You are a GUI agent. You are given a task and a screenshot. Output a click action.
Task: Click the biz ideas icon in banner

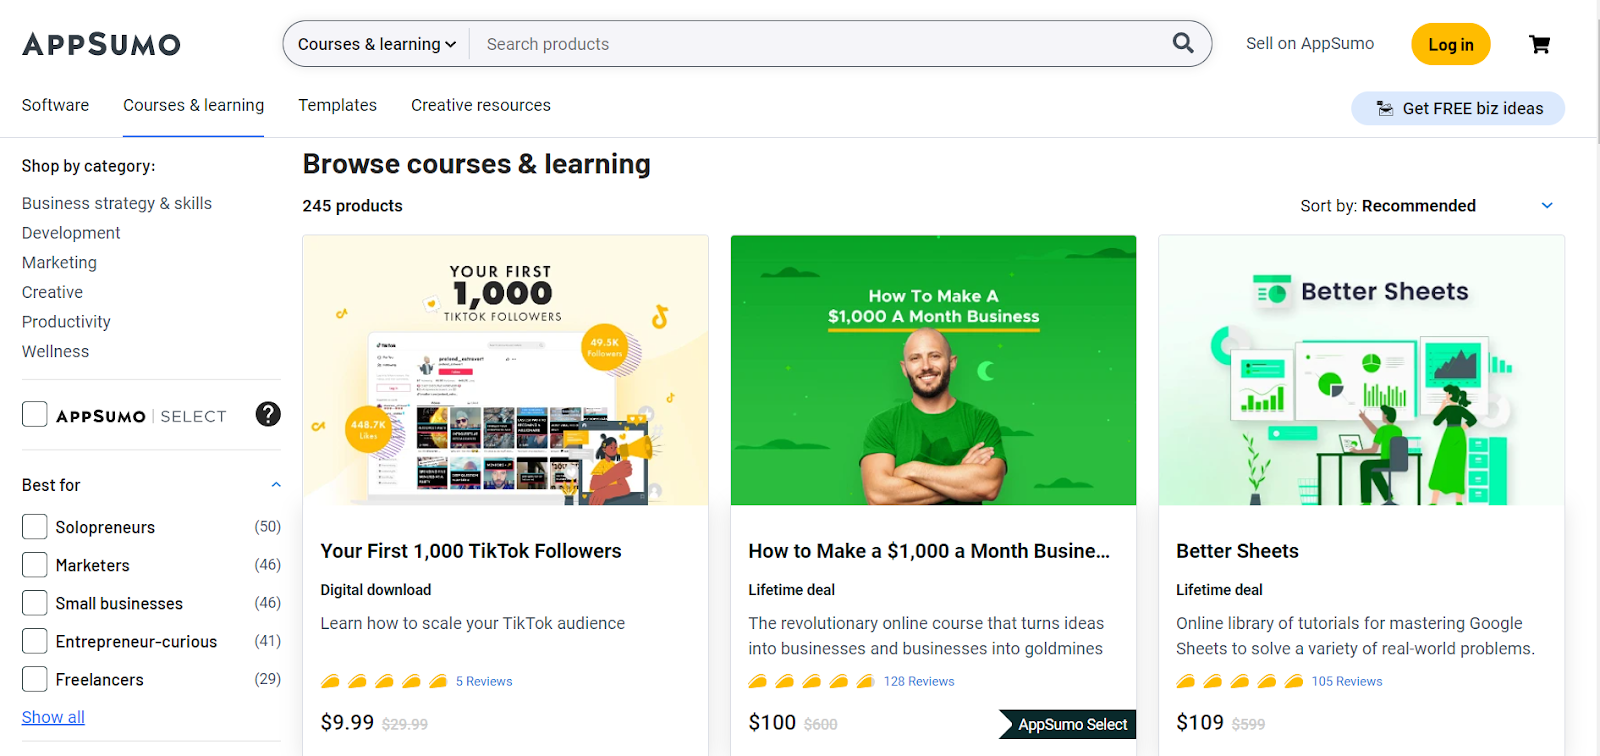click(x=1385, y=108)
